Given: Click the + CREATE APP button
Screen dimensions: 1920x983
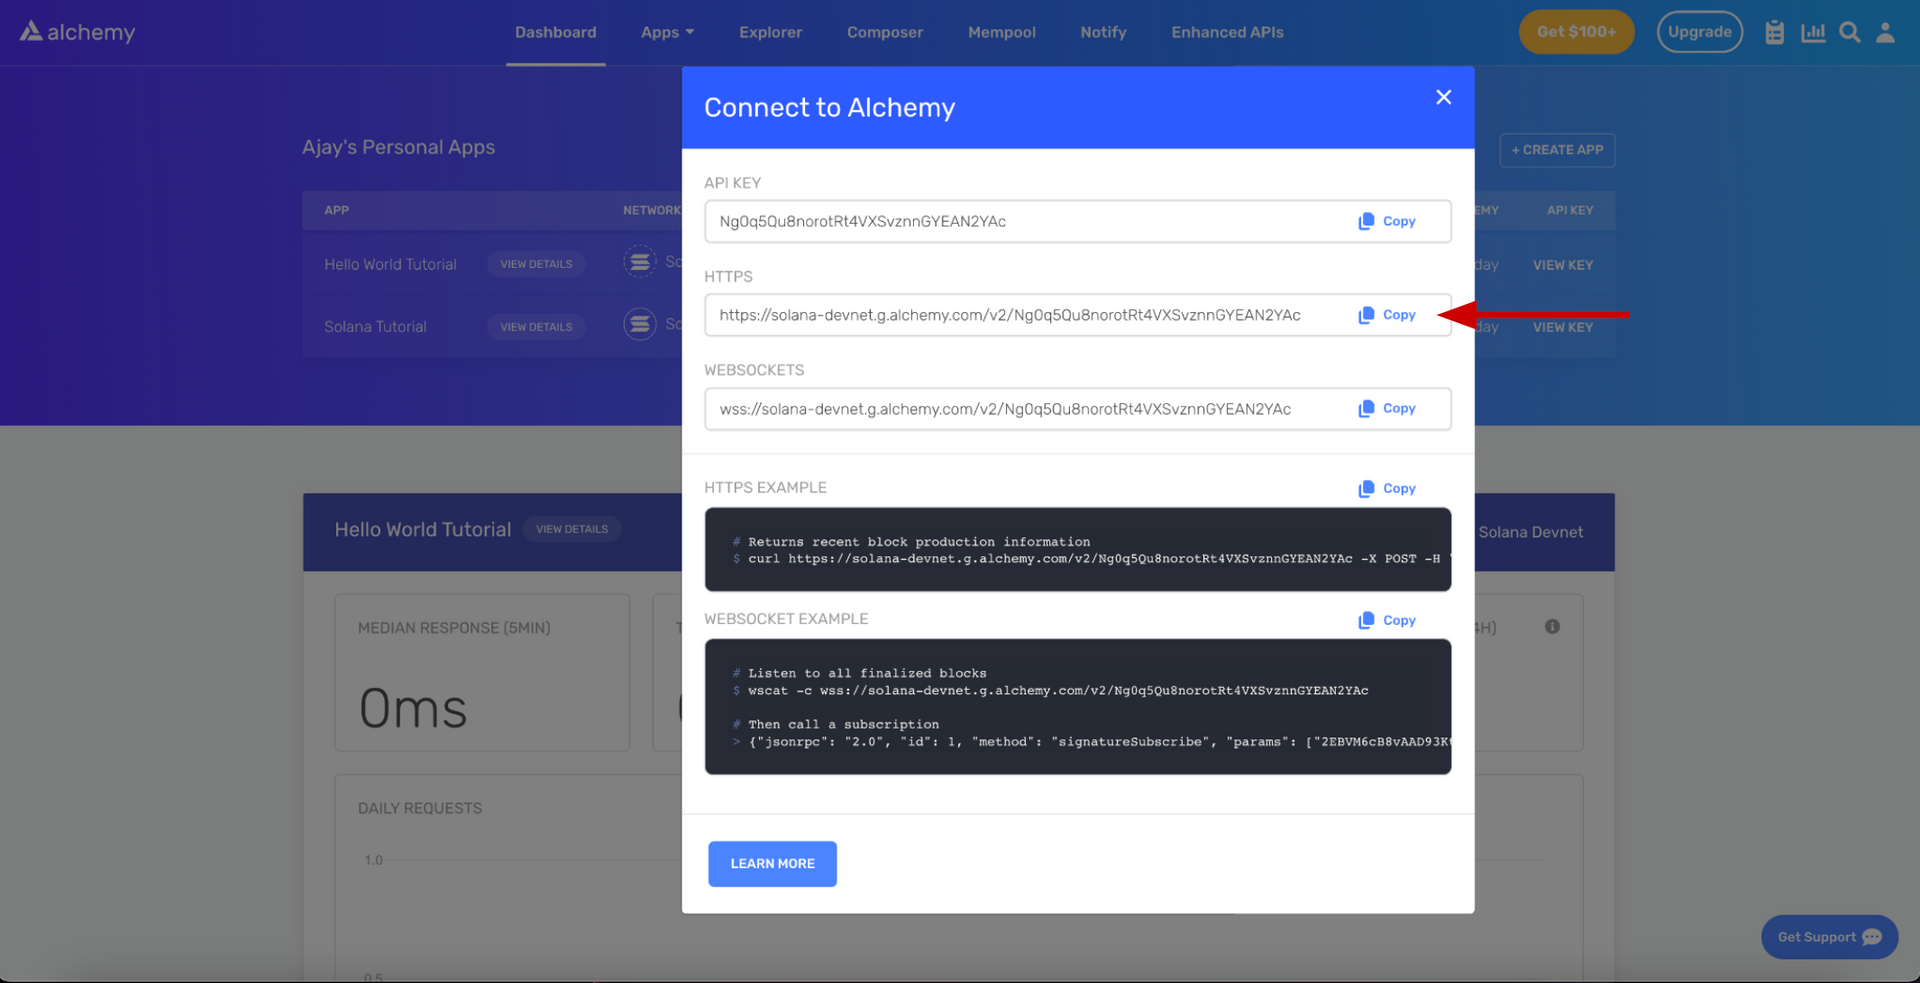Looking at the screenshot, I should click(1557, 150).
